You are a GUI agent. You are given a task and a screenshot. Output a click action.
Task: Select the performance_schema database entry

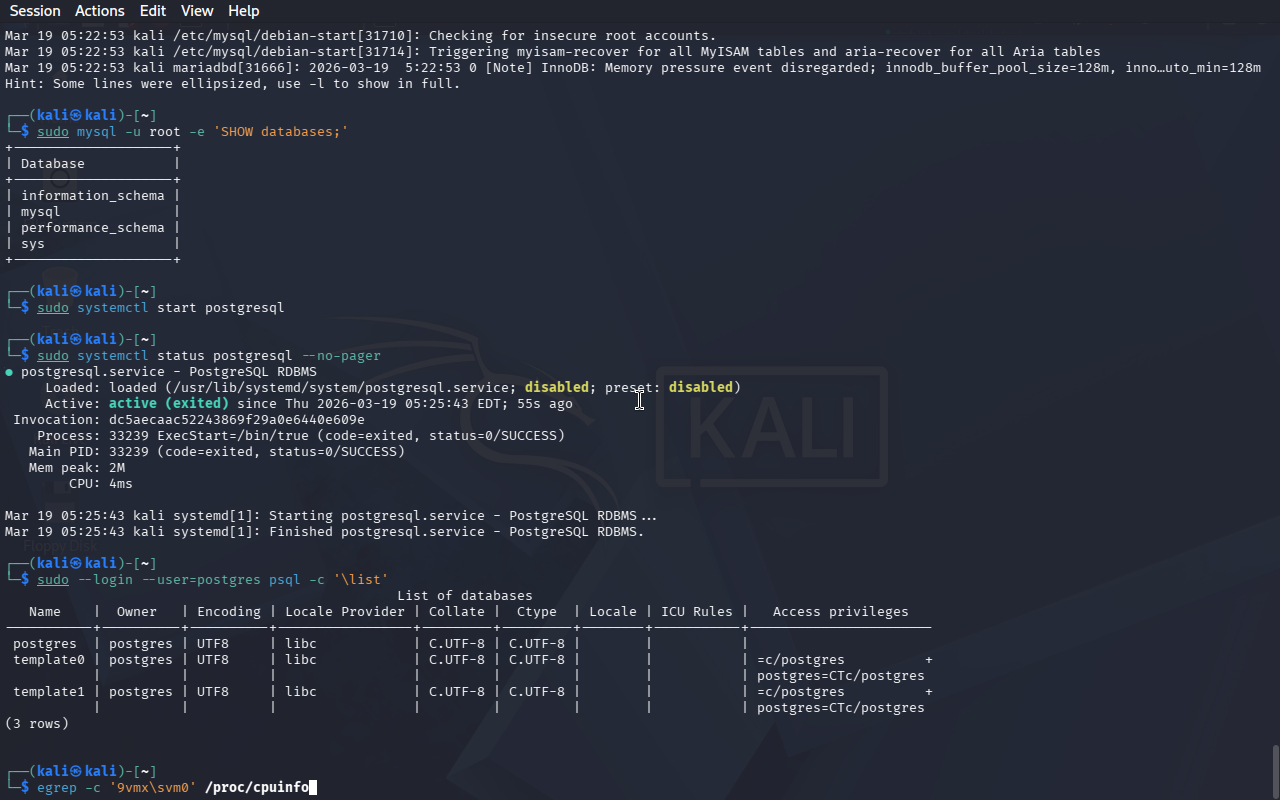tap(92, 228)
